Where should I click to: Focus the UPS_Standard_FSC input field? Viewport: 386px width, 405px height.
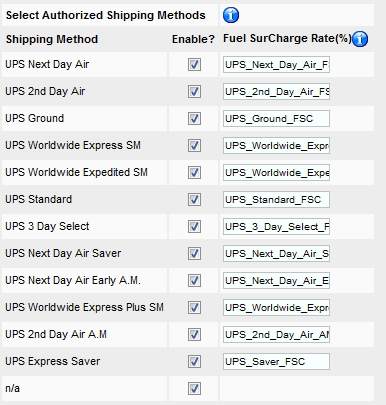coord(276,200)
